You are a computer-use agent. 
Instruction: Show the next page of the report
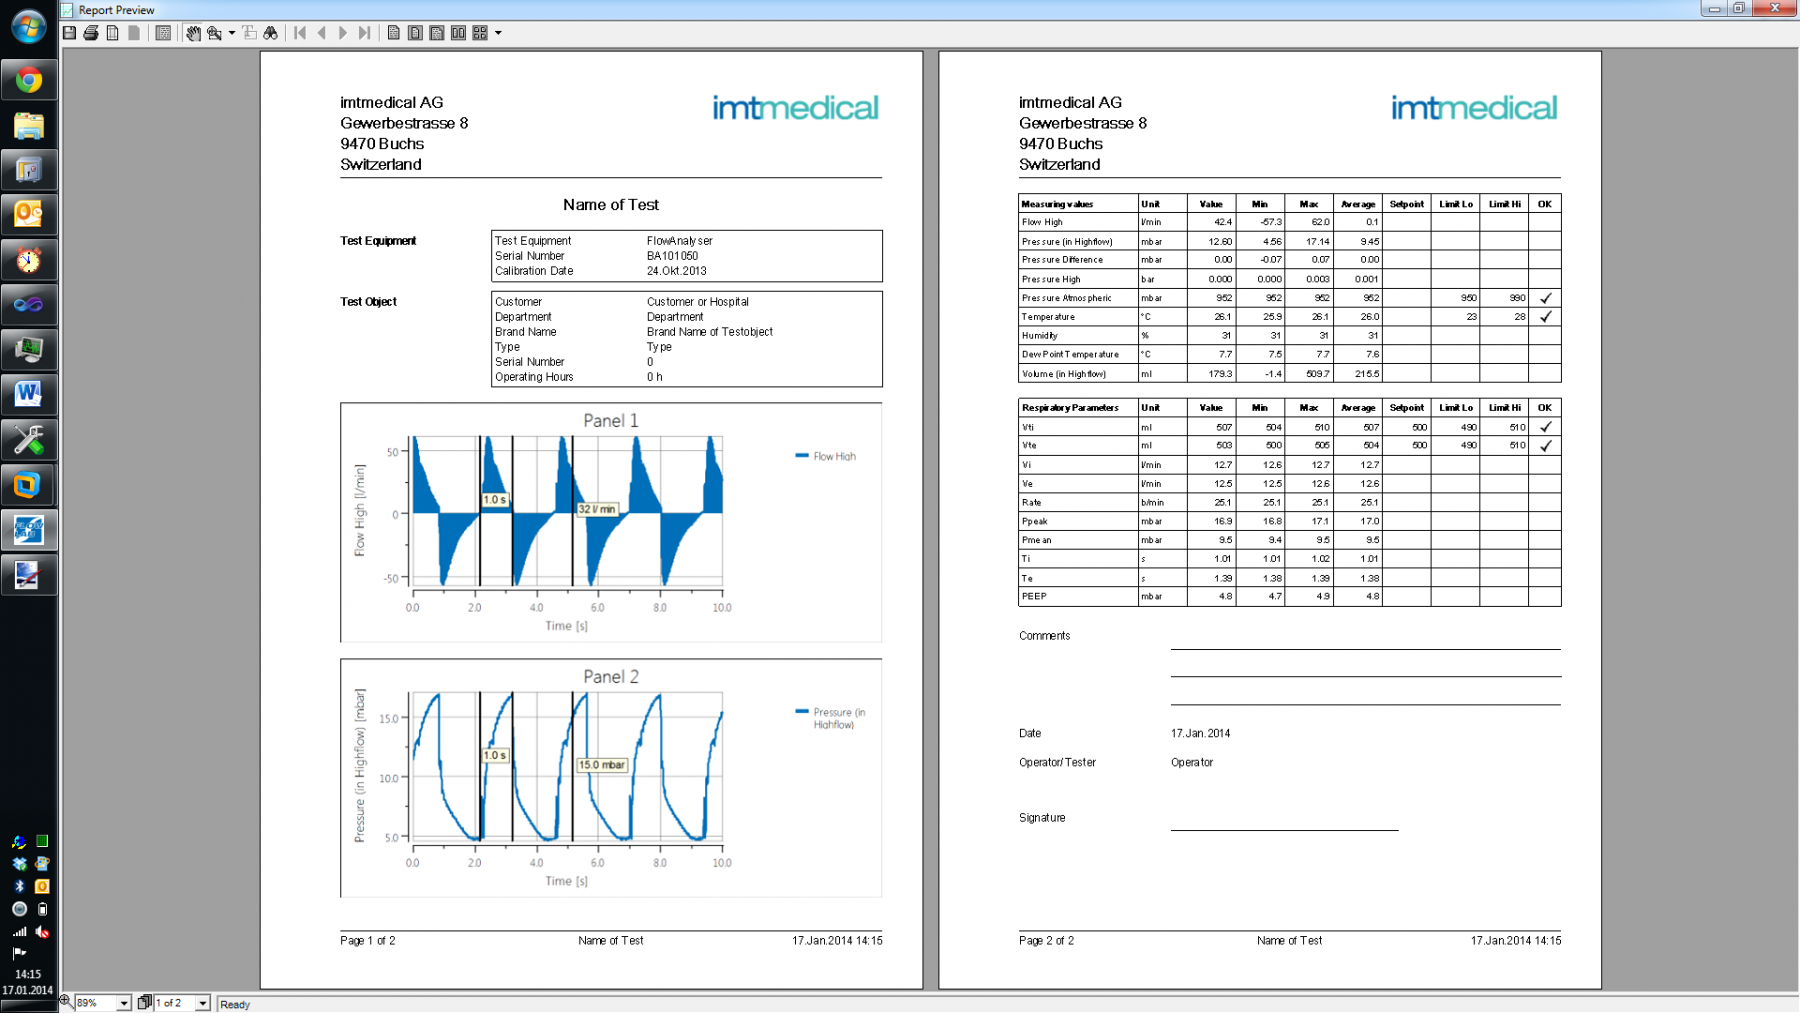pos(343,33)
